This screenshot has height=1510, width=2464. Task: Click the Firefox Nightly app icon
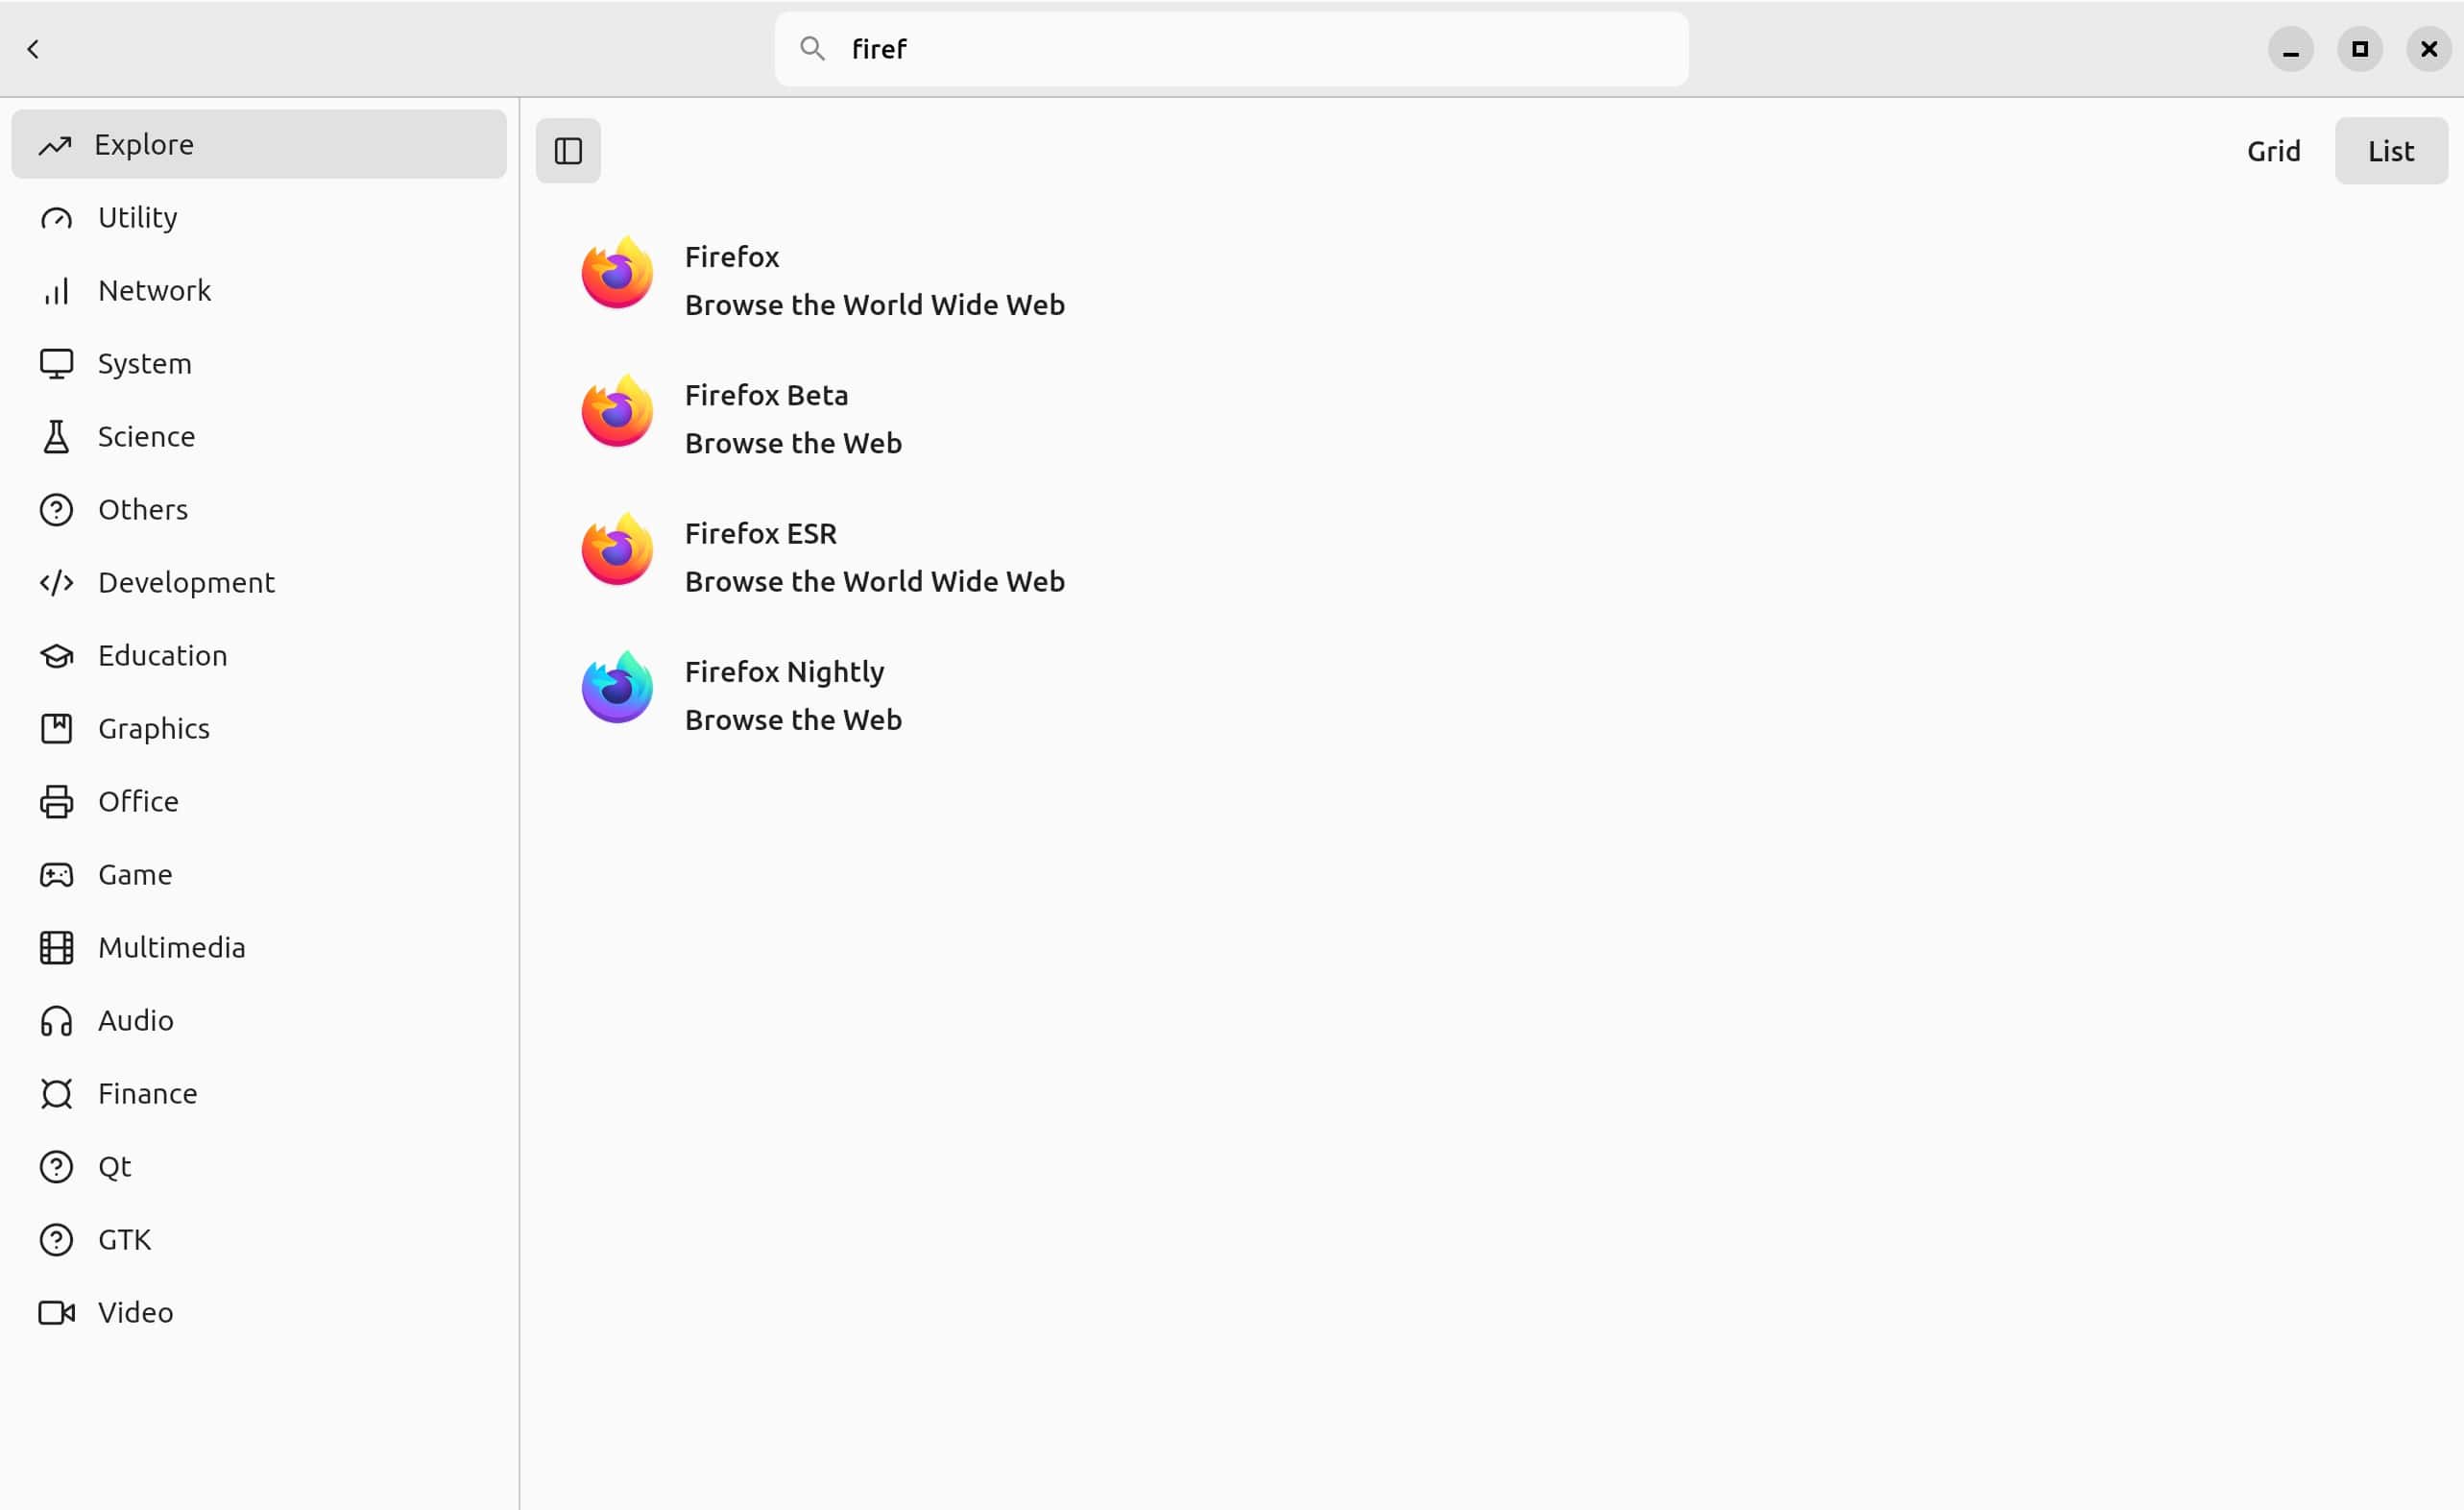[617, 688]
